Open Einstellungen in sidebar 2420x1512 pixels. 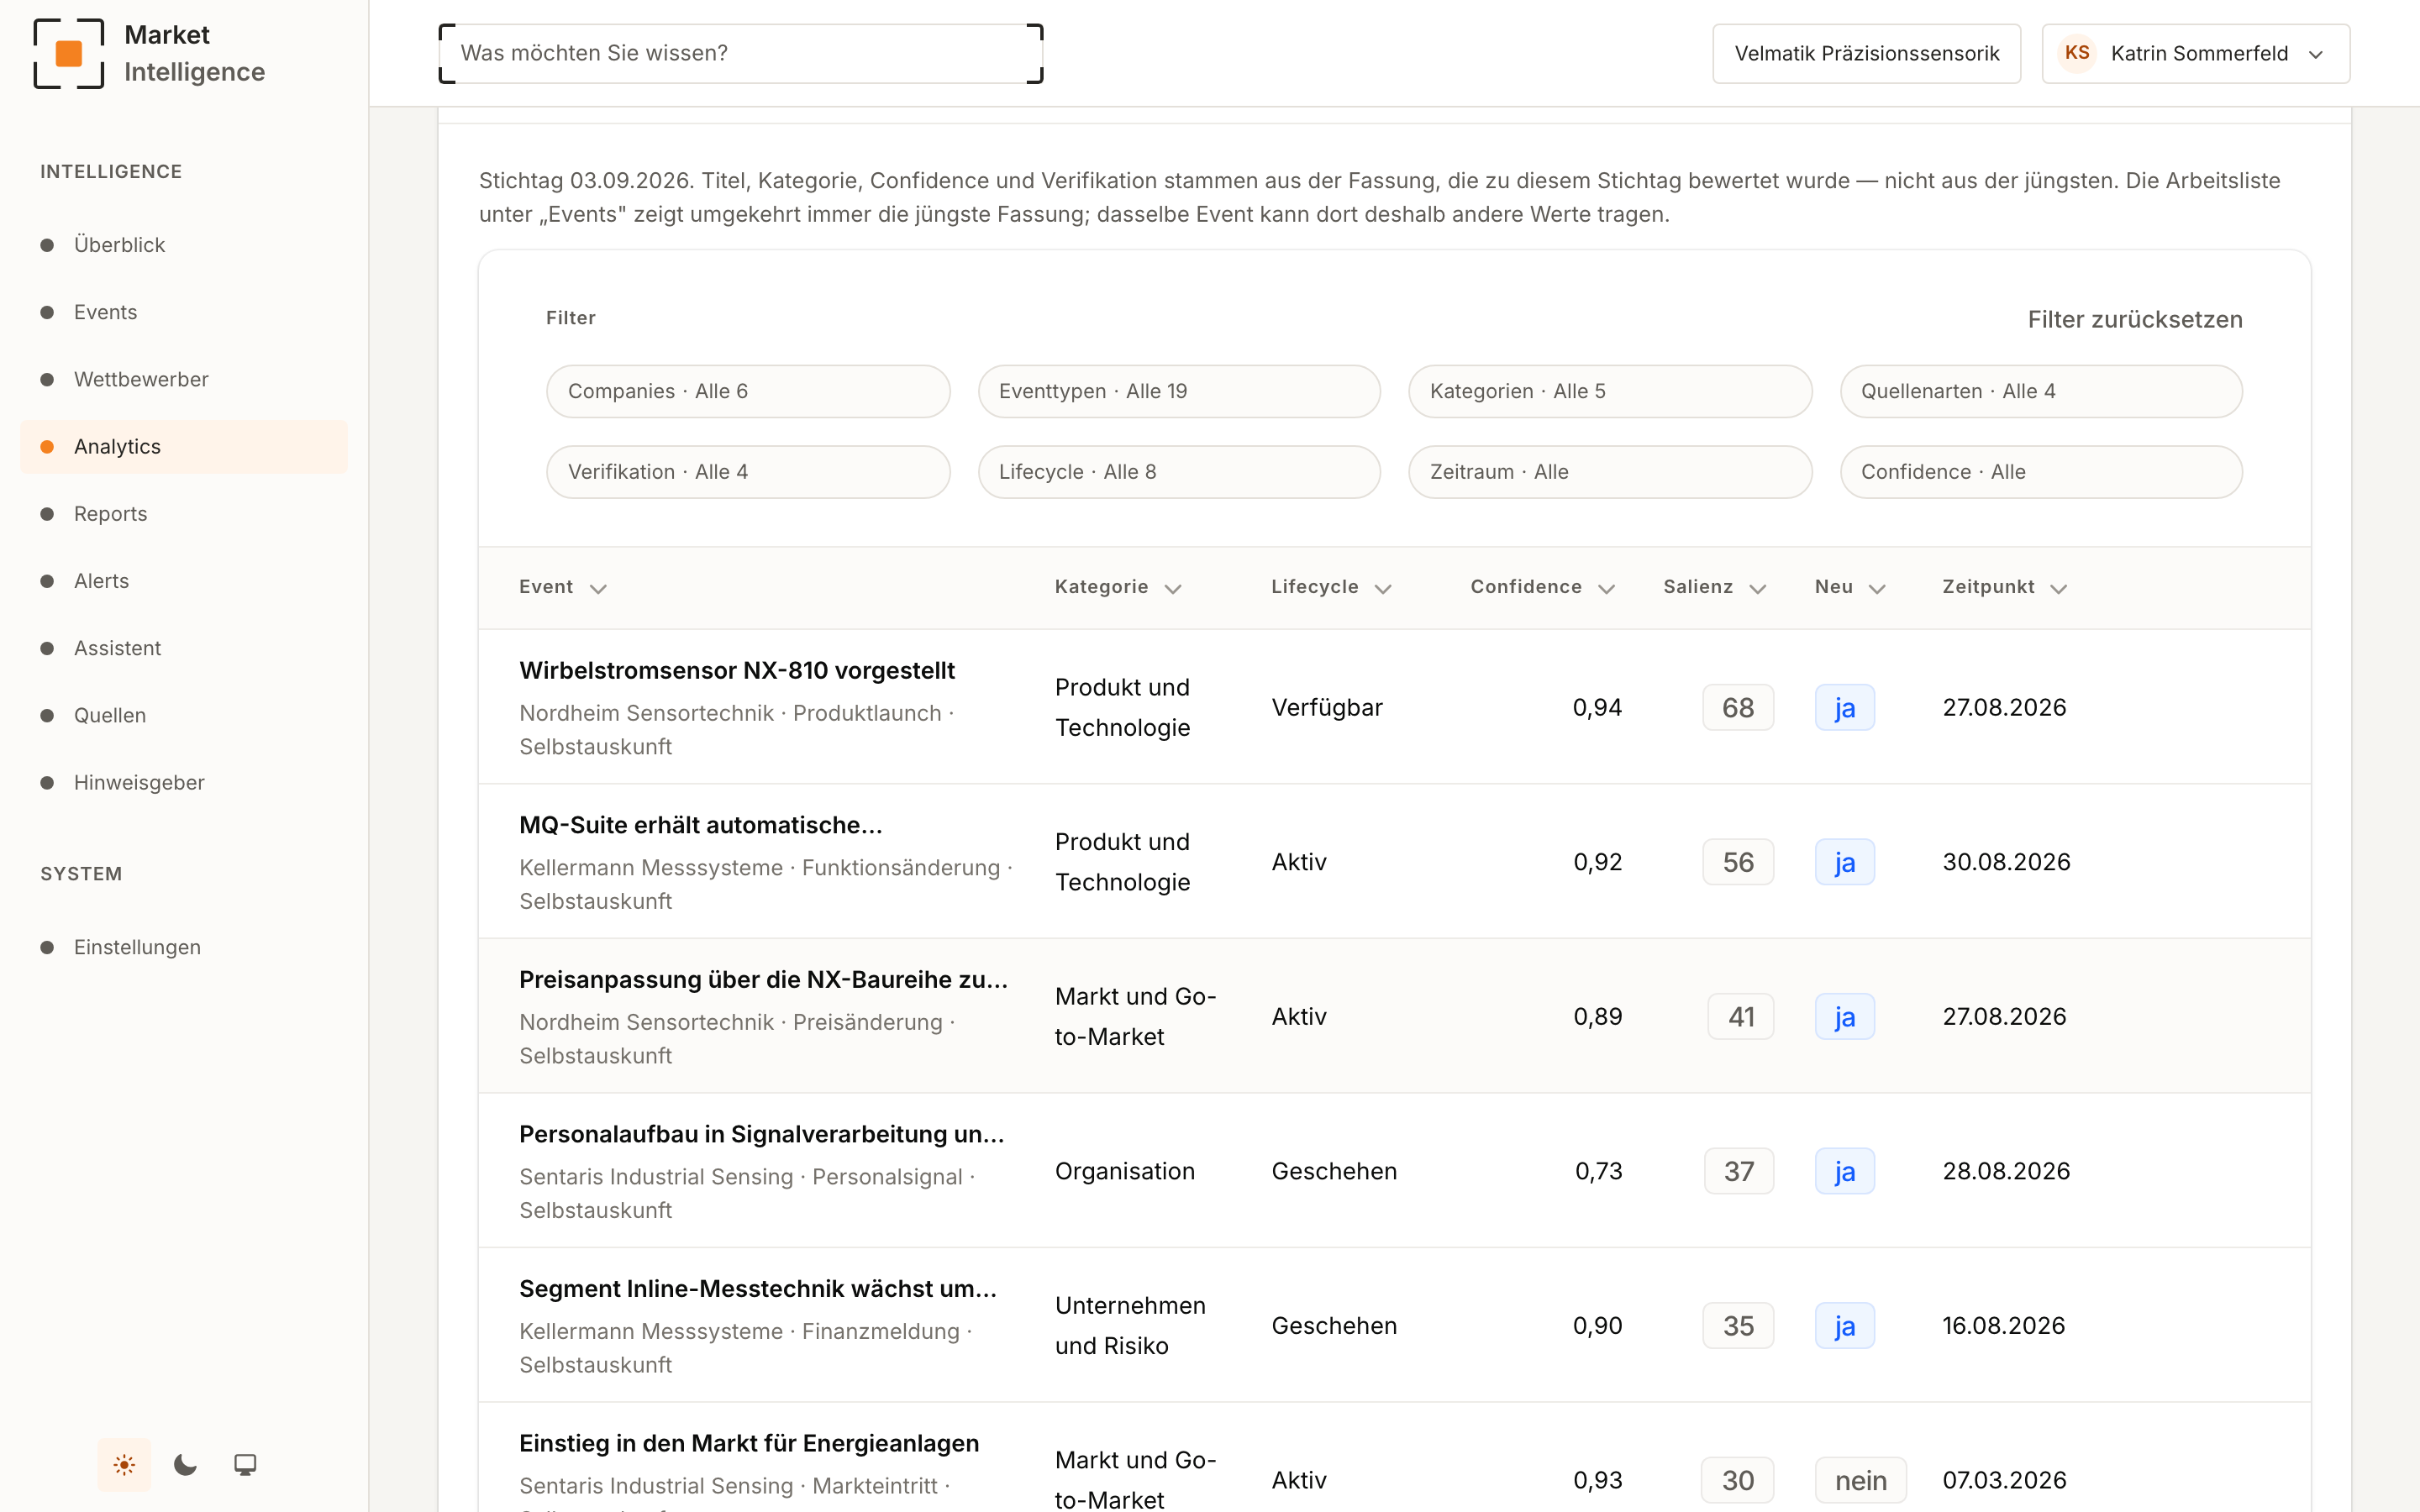pyautogui.click(x=184, y=947)
